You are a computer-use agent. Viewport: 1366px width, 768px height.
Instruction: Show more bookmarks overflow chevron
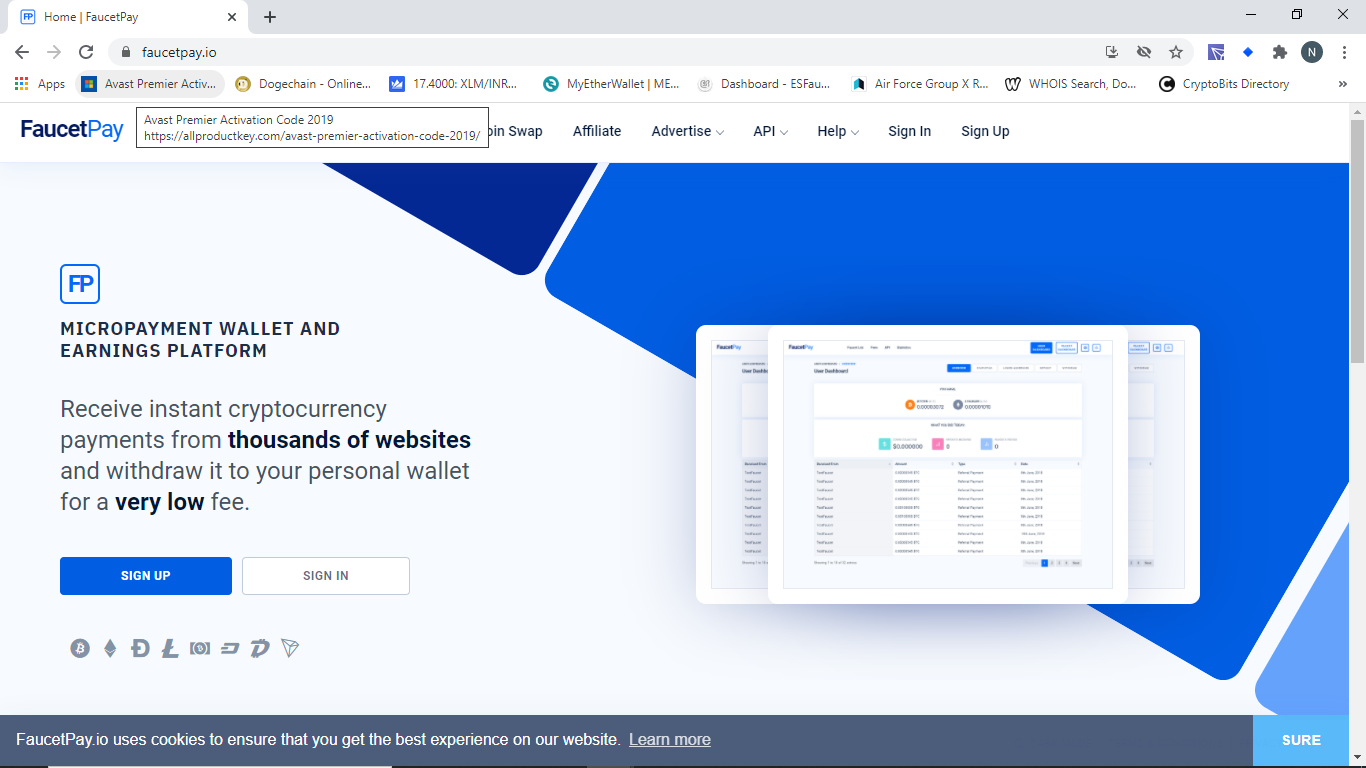[1343, 84]
